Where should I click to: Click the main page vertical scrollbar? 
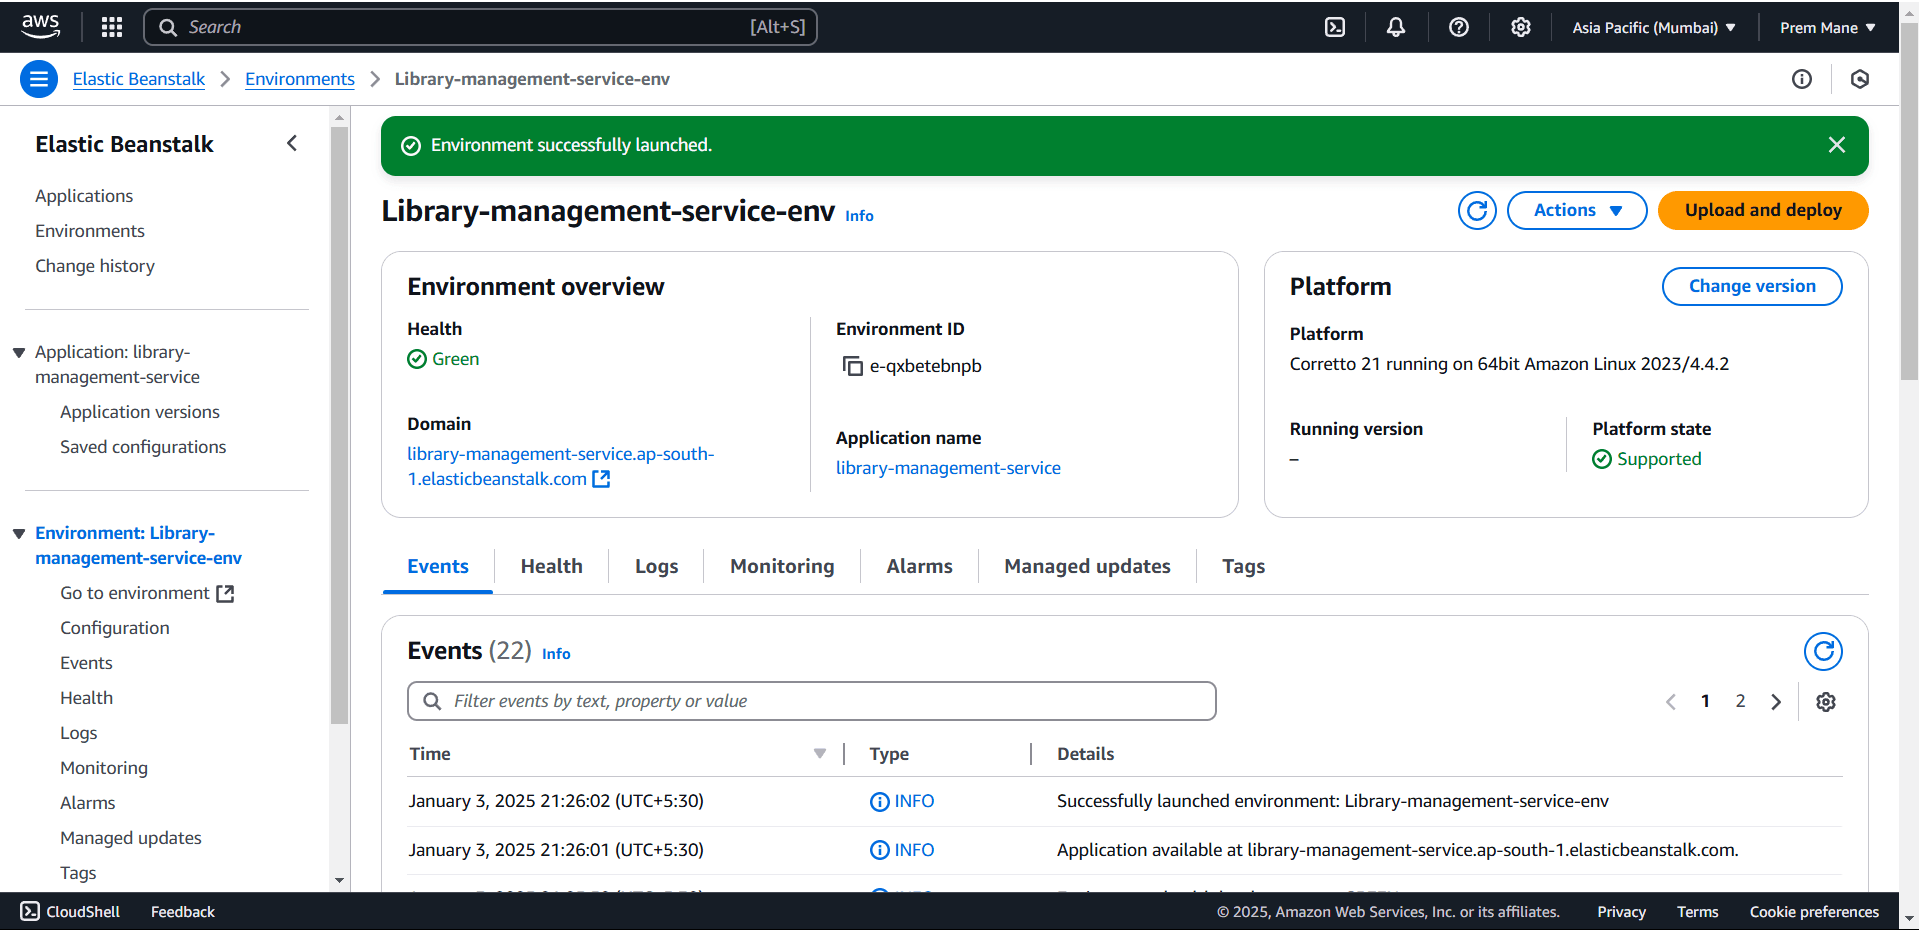pos(1909,203)
